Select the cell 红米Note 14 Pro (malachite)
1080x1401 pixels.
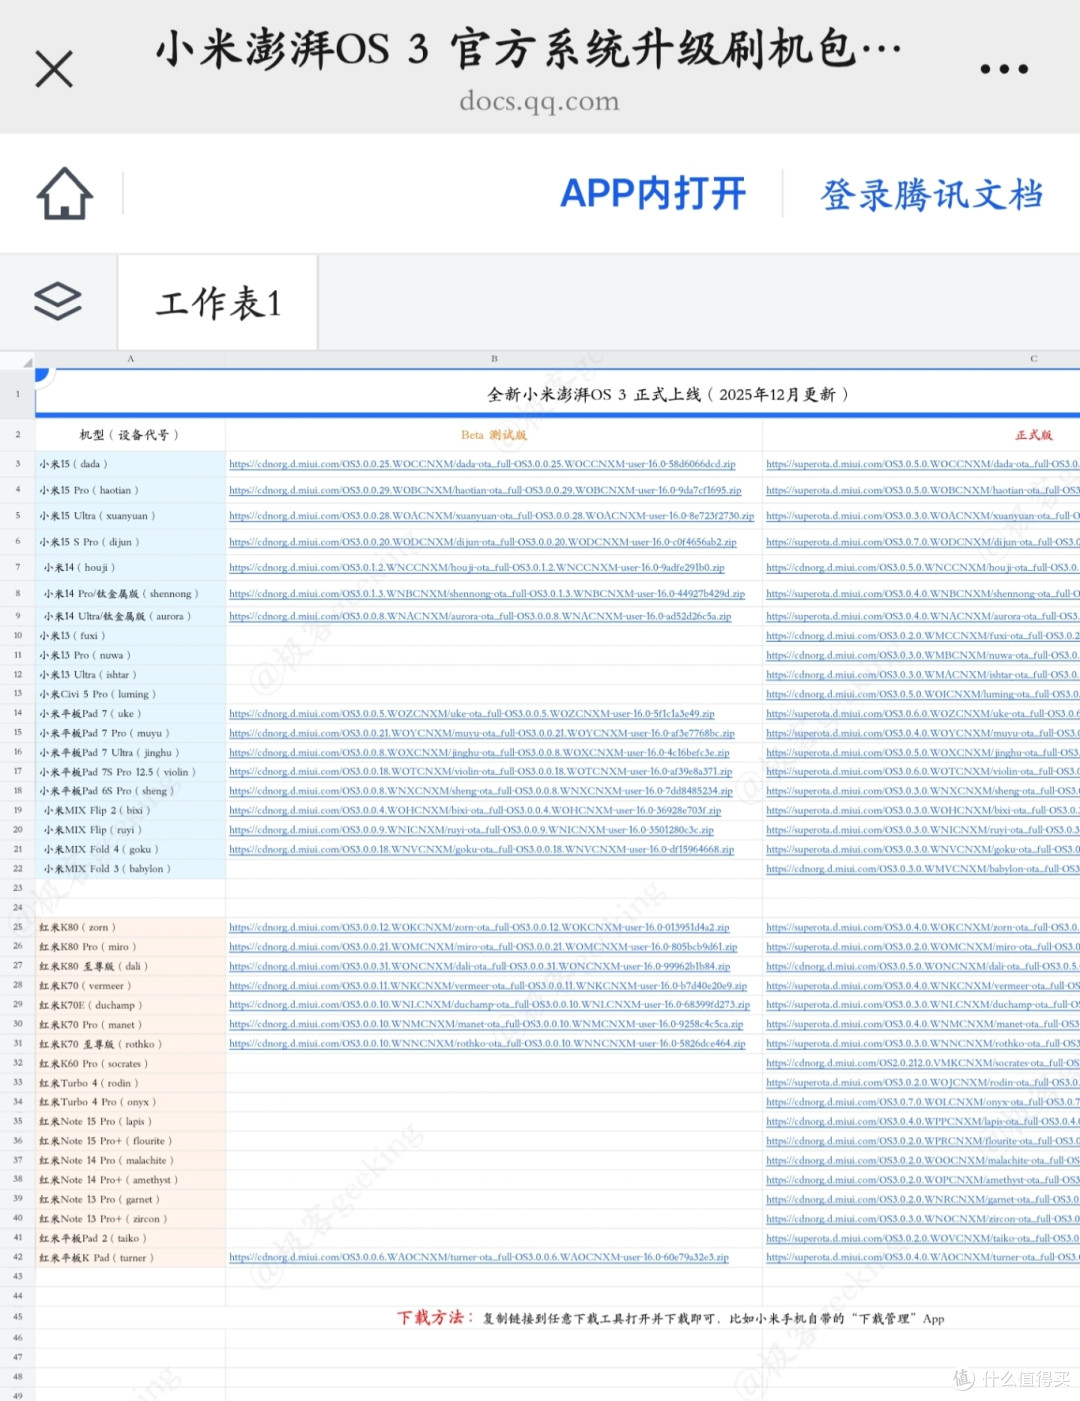click(x=130, y=1161)
